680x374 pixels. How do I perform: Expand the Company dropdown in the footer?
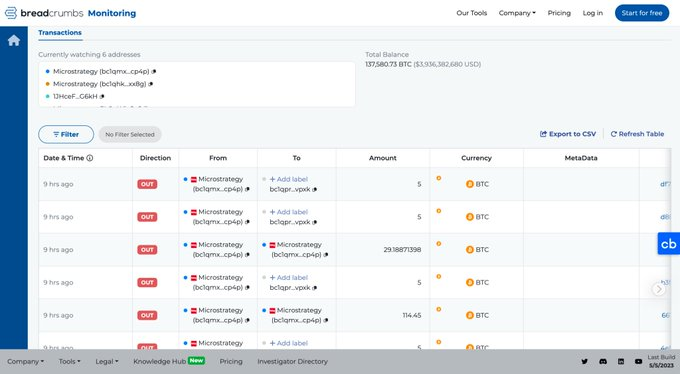coord(26,361)
